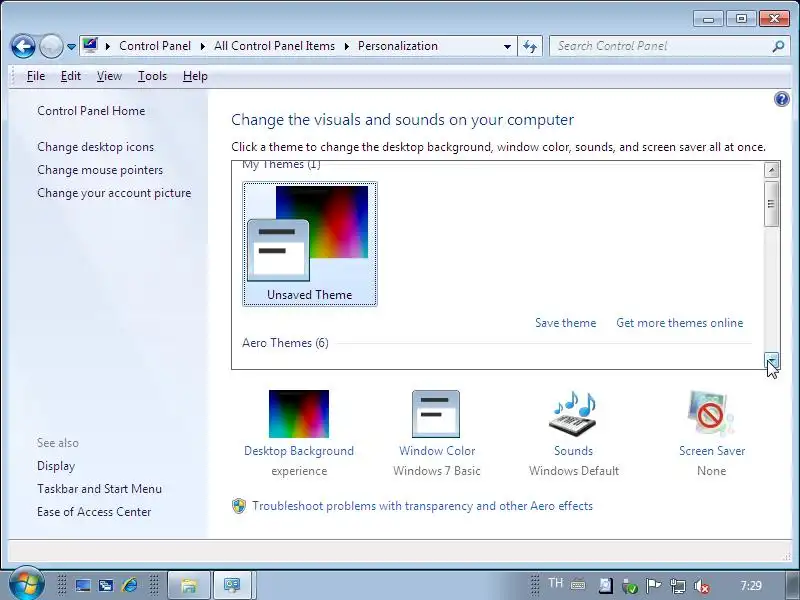Open Windows Explorer taskbar button
800x600 pixels.
[x=189, y=585]
